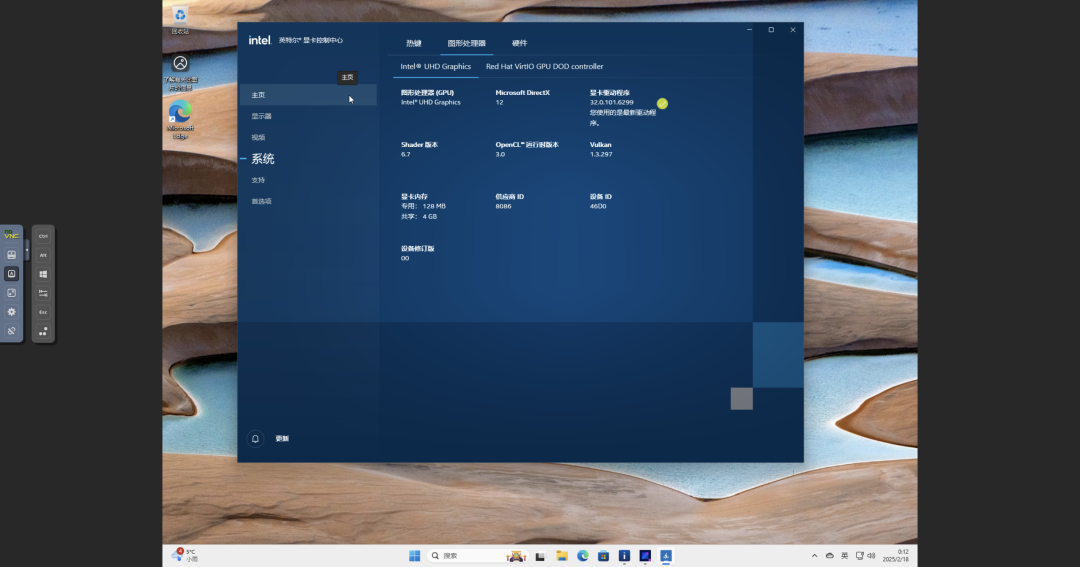Expand the system tray hidden icons chevron
This screenshot has height=567, width=1080.
pyautogui.click(x=814, y=556)
